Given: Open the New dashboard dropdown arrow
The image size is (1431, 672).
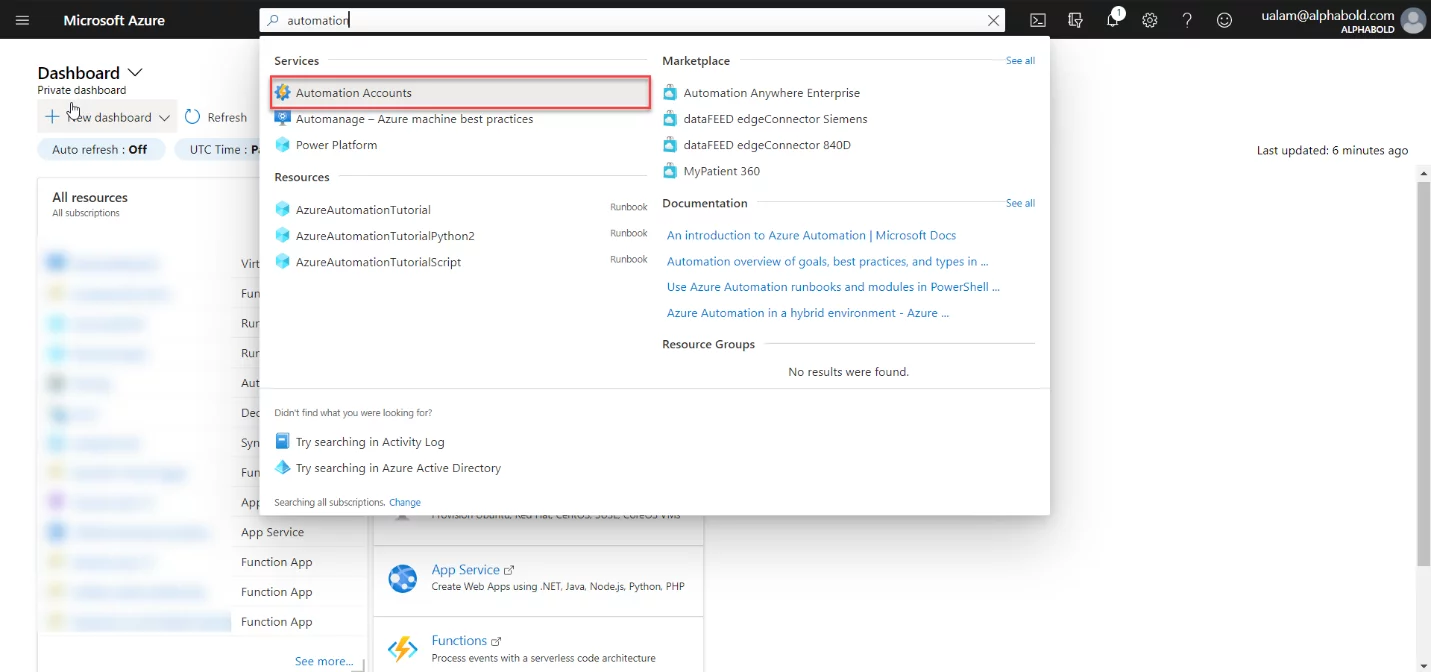Looking at the screenshot, I should click(x=165, y=118).
